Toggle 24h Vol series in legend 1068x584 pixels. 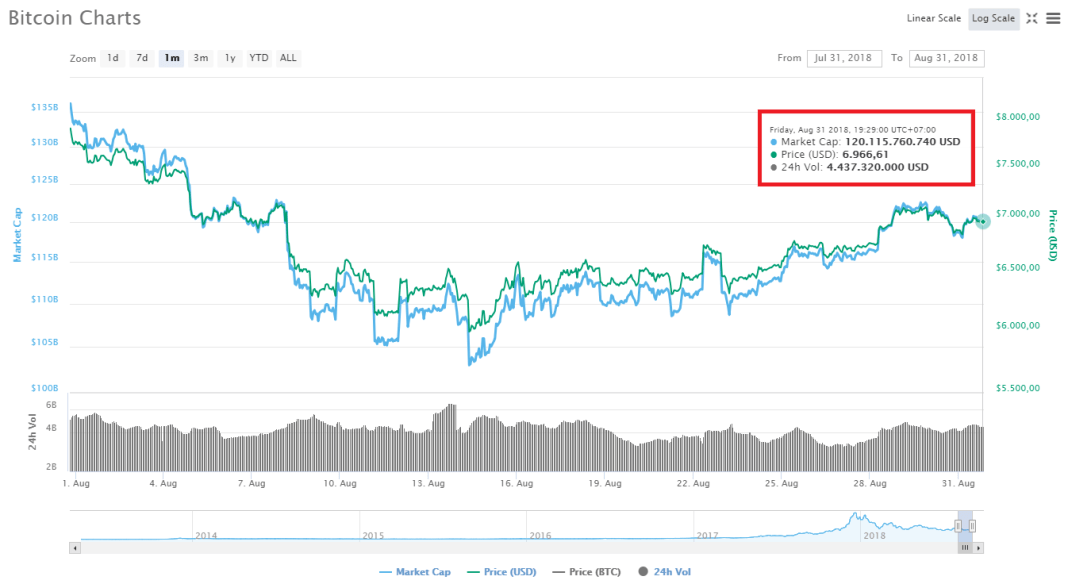(x=665, y=572)
